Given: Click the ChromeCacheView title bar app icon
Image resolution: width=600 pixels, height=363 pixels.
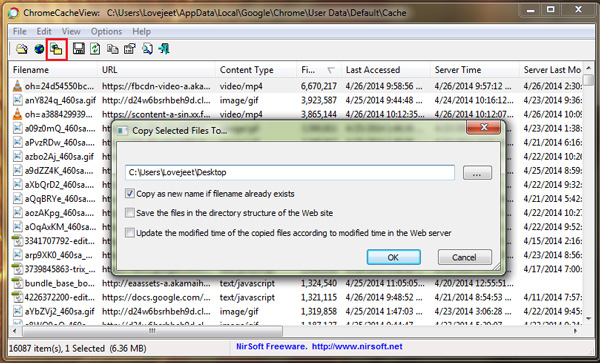Looking at the screenshot, I should click(13, 13).
